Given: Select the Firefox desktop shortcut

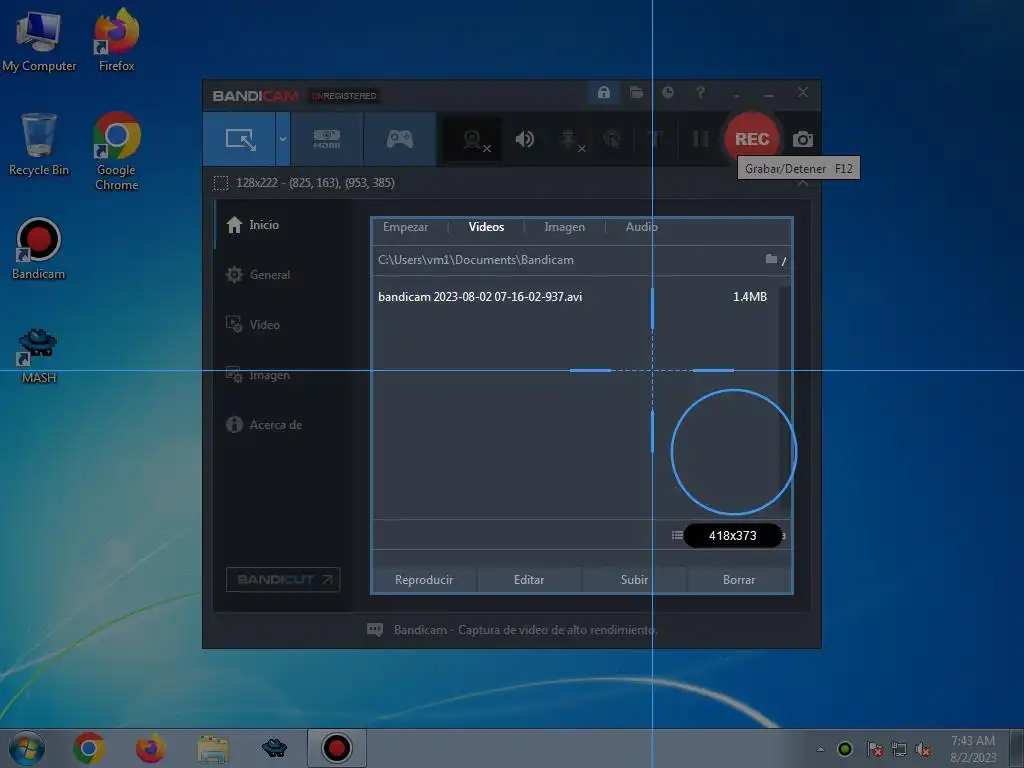Looking at the screenshot, I should point(116,40).
